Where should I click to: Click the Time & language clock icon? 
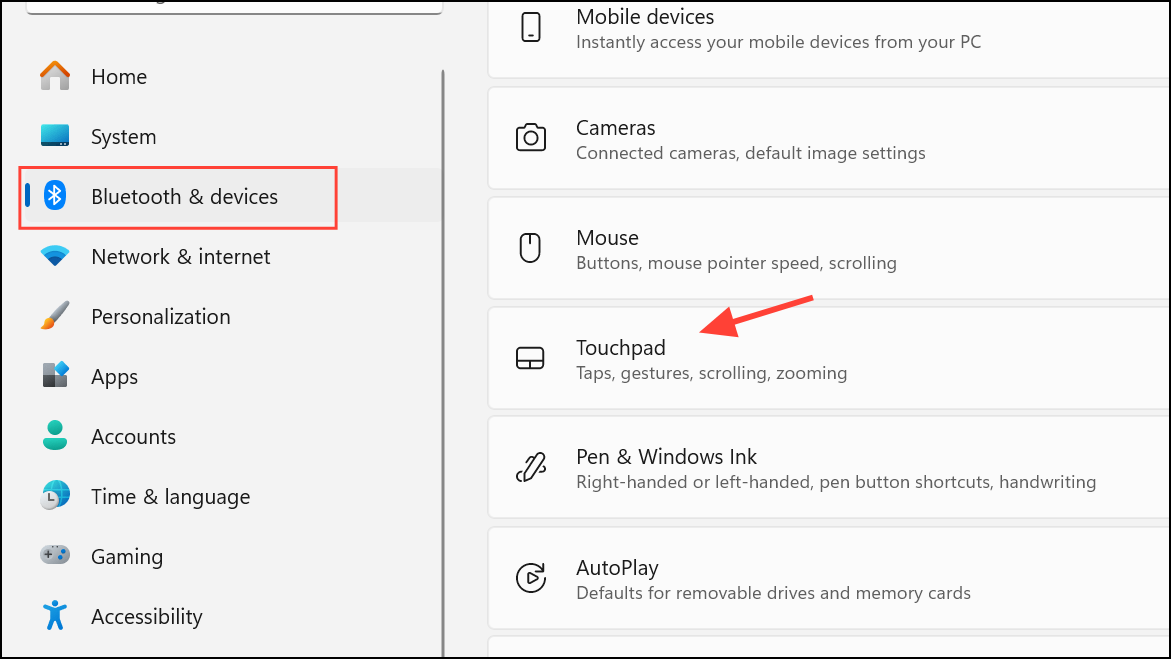[56, 497]
